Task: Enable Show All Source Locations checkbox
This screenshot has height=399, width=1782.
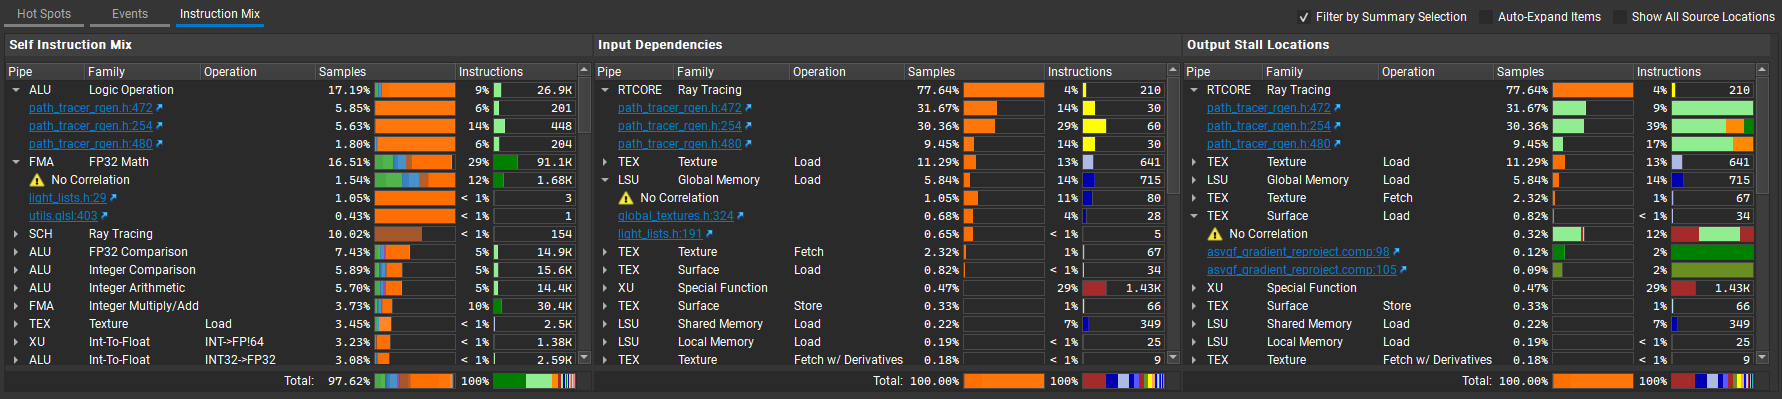Action: 1620,17
